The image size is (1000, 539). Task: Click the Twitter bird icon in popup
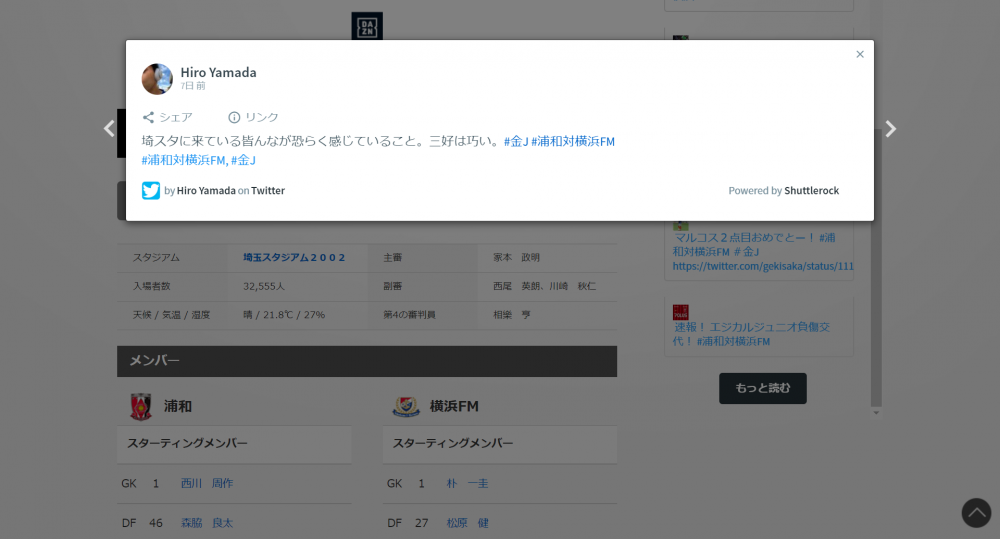[x=151, y=191]
